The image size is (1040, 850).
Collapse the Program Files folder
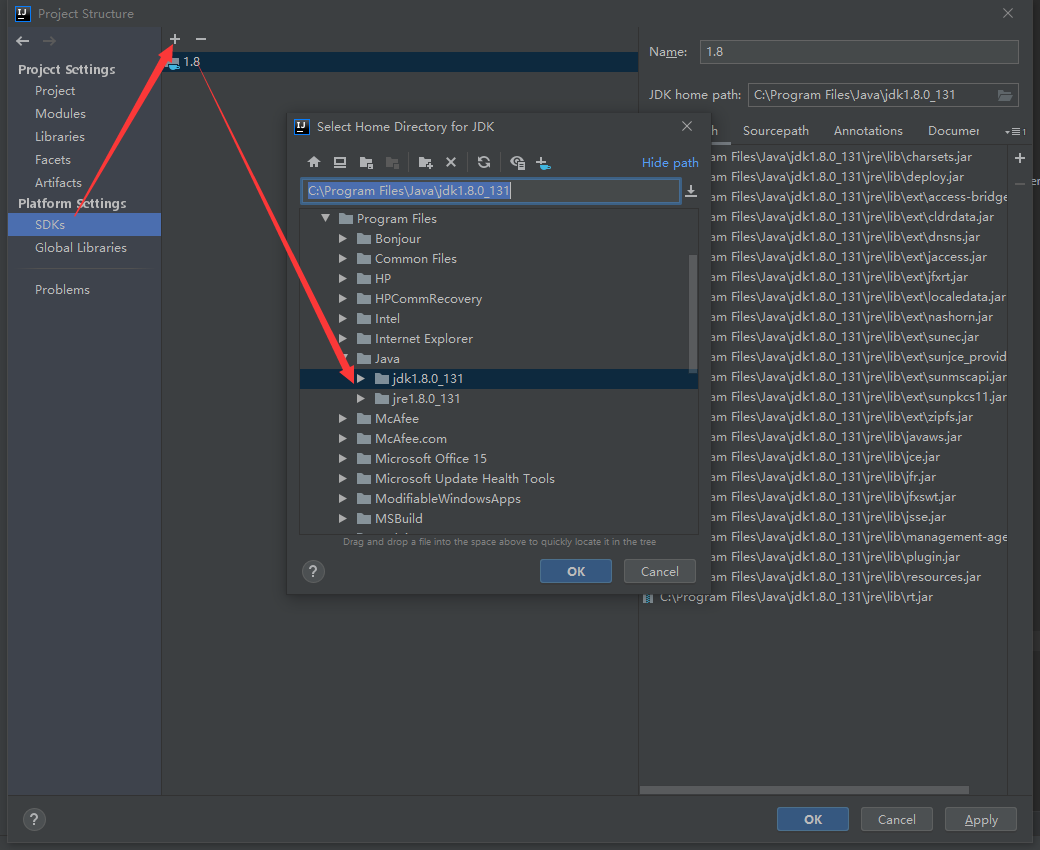pyautogui.click(x=326, y=218)
